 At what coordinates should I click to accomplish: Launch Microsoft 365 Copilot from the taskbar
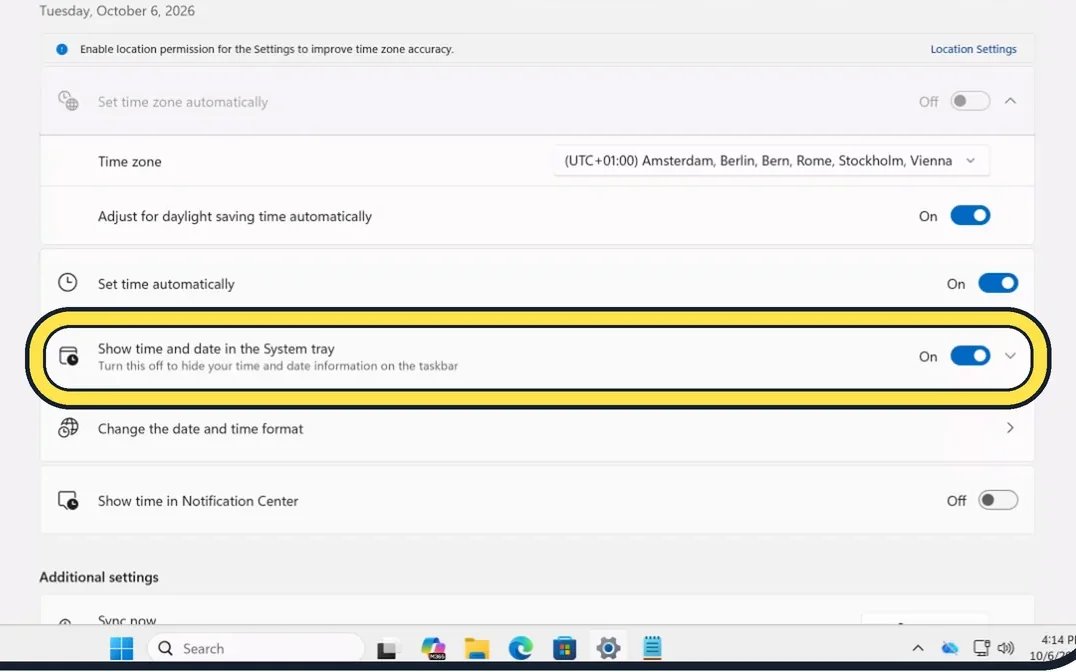[433, 648]
